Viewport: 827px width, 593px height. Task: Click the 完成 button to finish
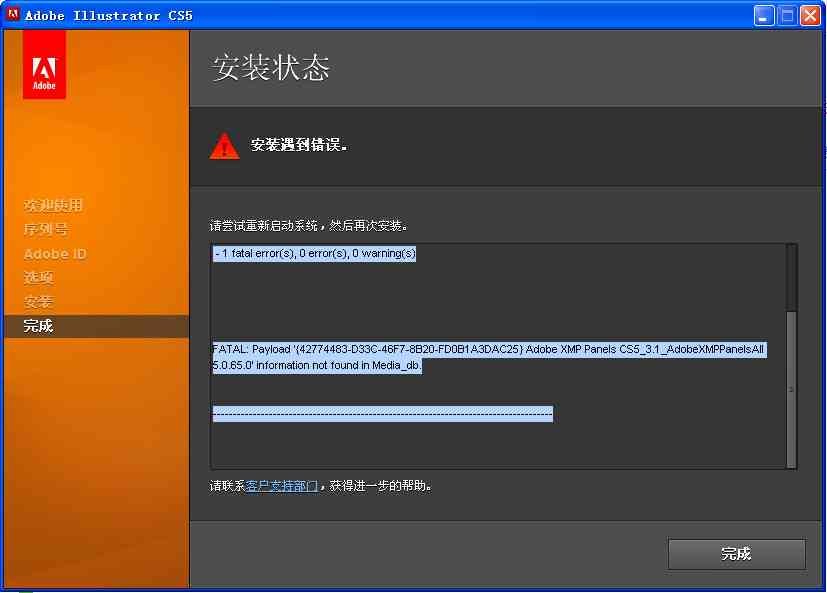tap(736, 553)
